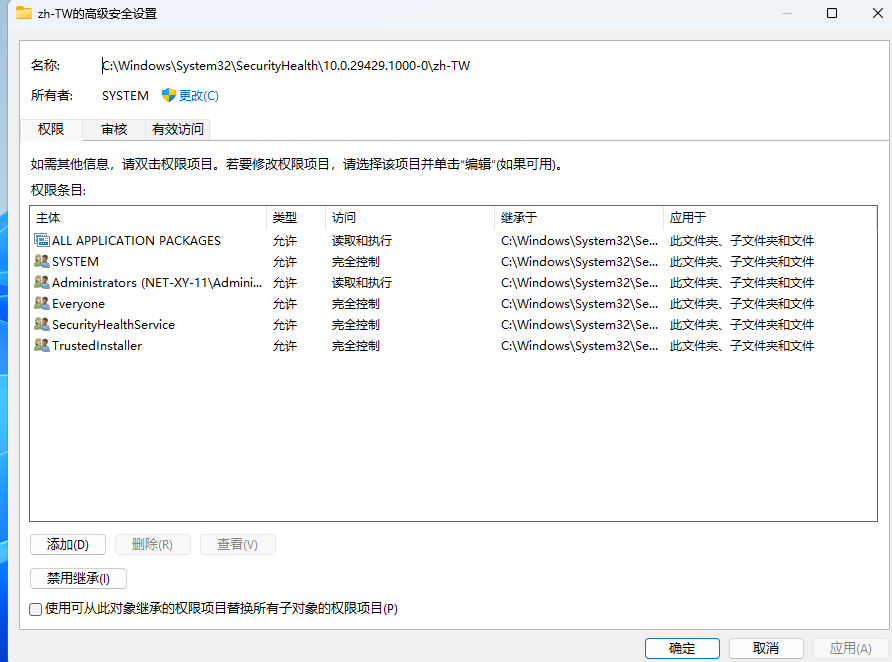Click the shield icon beside 更改
This screenshot has width=892, height=662.
pos(169,95)
